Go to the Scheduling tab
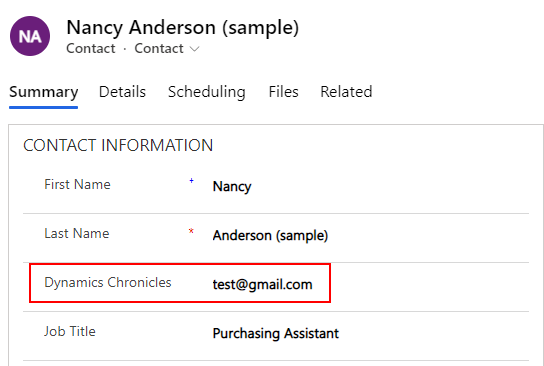 [x=206, y=92]
